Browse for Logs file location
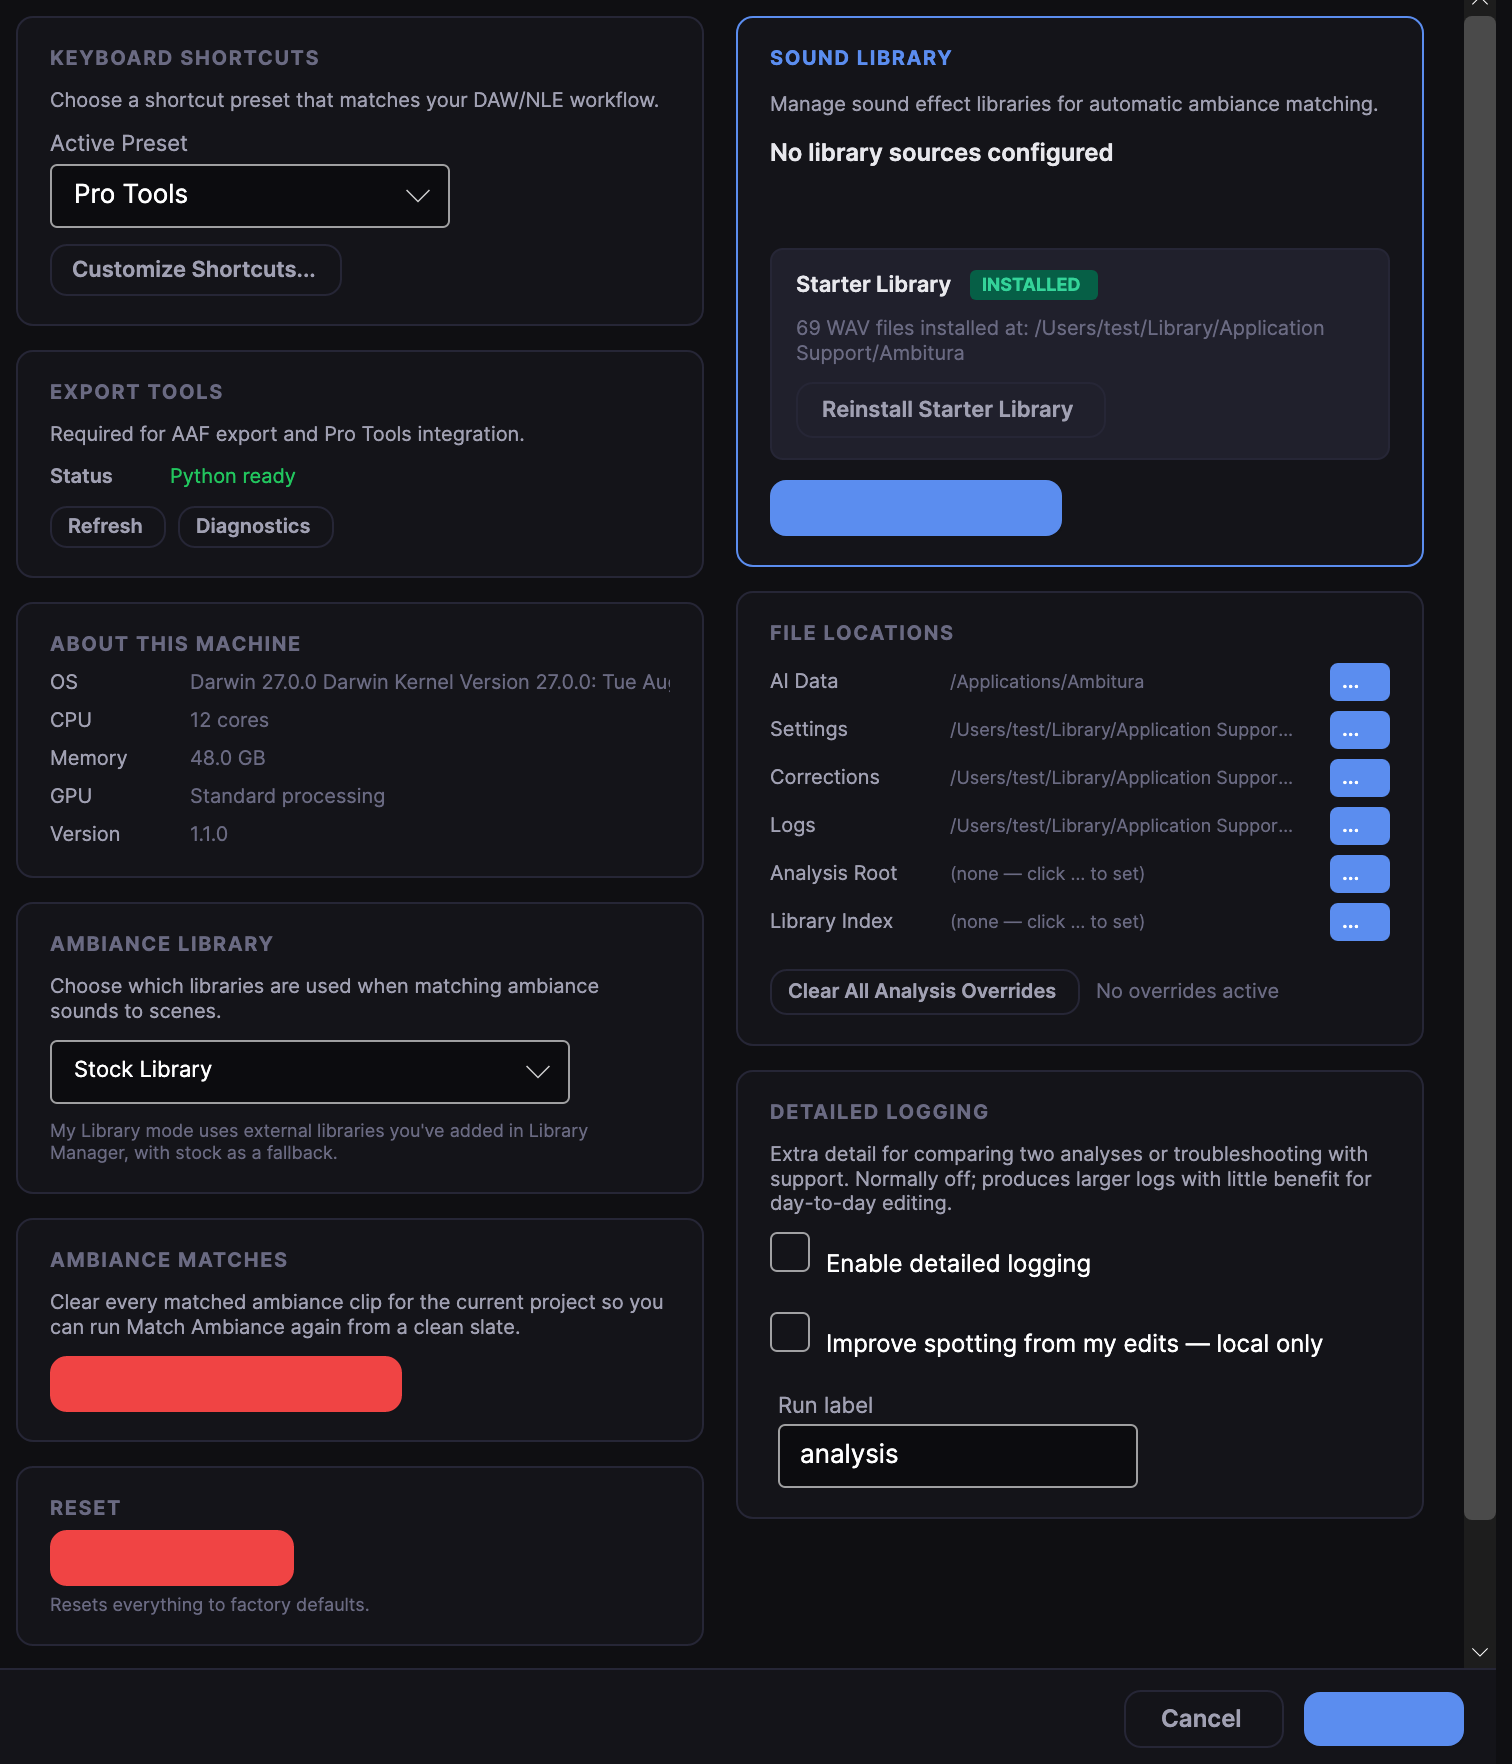Image resolution: width=1512 pixels, height=1764 pixels. [x=1360, y=826]
